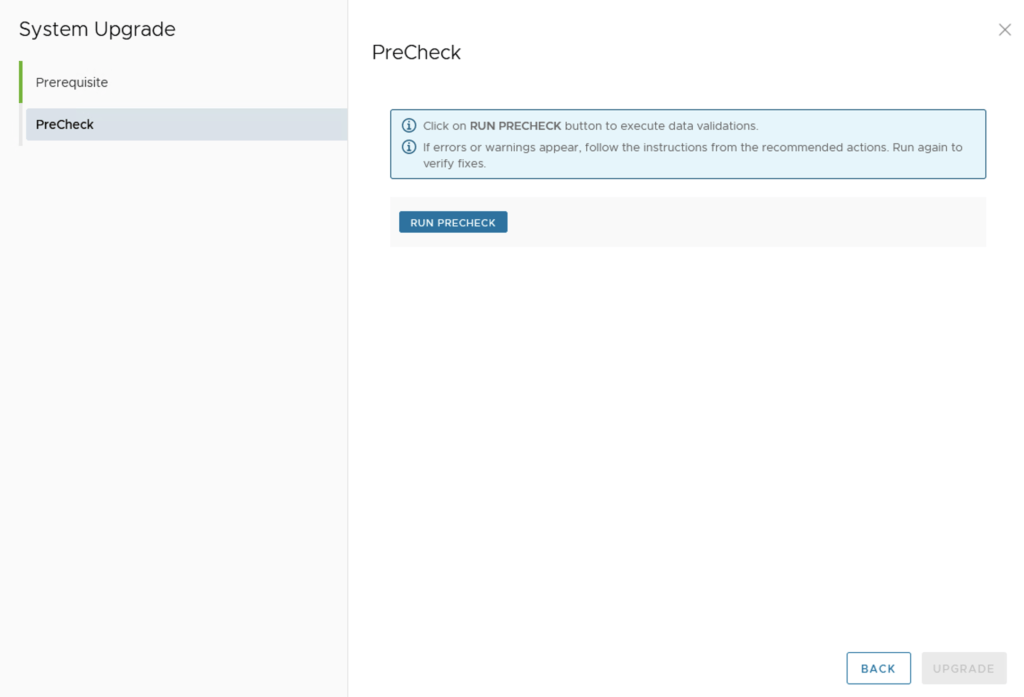This screenshot has width=1024, height=697.
Task: Close the System Upgrade dialog
Action: click(1005, 30)
